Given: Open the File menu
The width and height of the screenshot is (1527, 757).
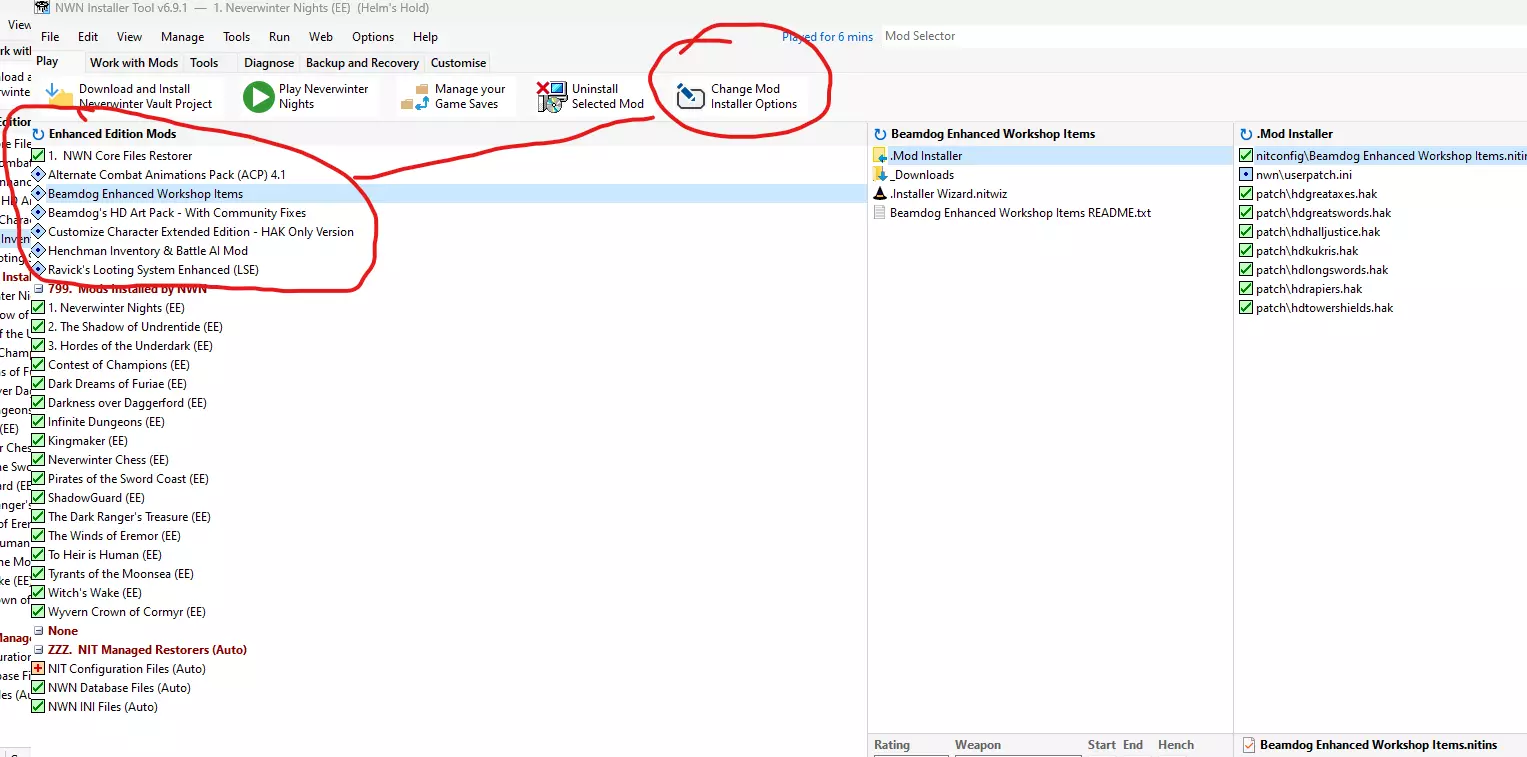Looking at the screenshot, I should click(x=50, y=37).
